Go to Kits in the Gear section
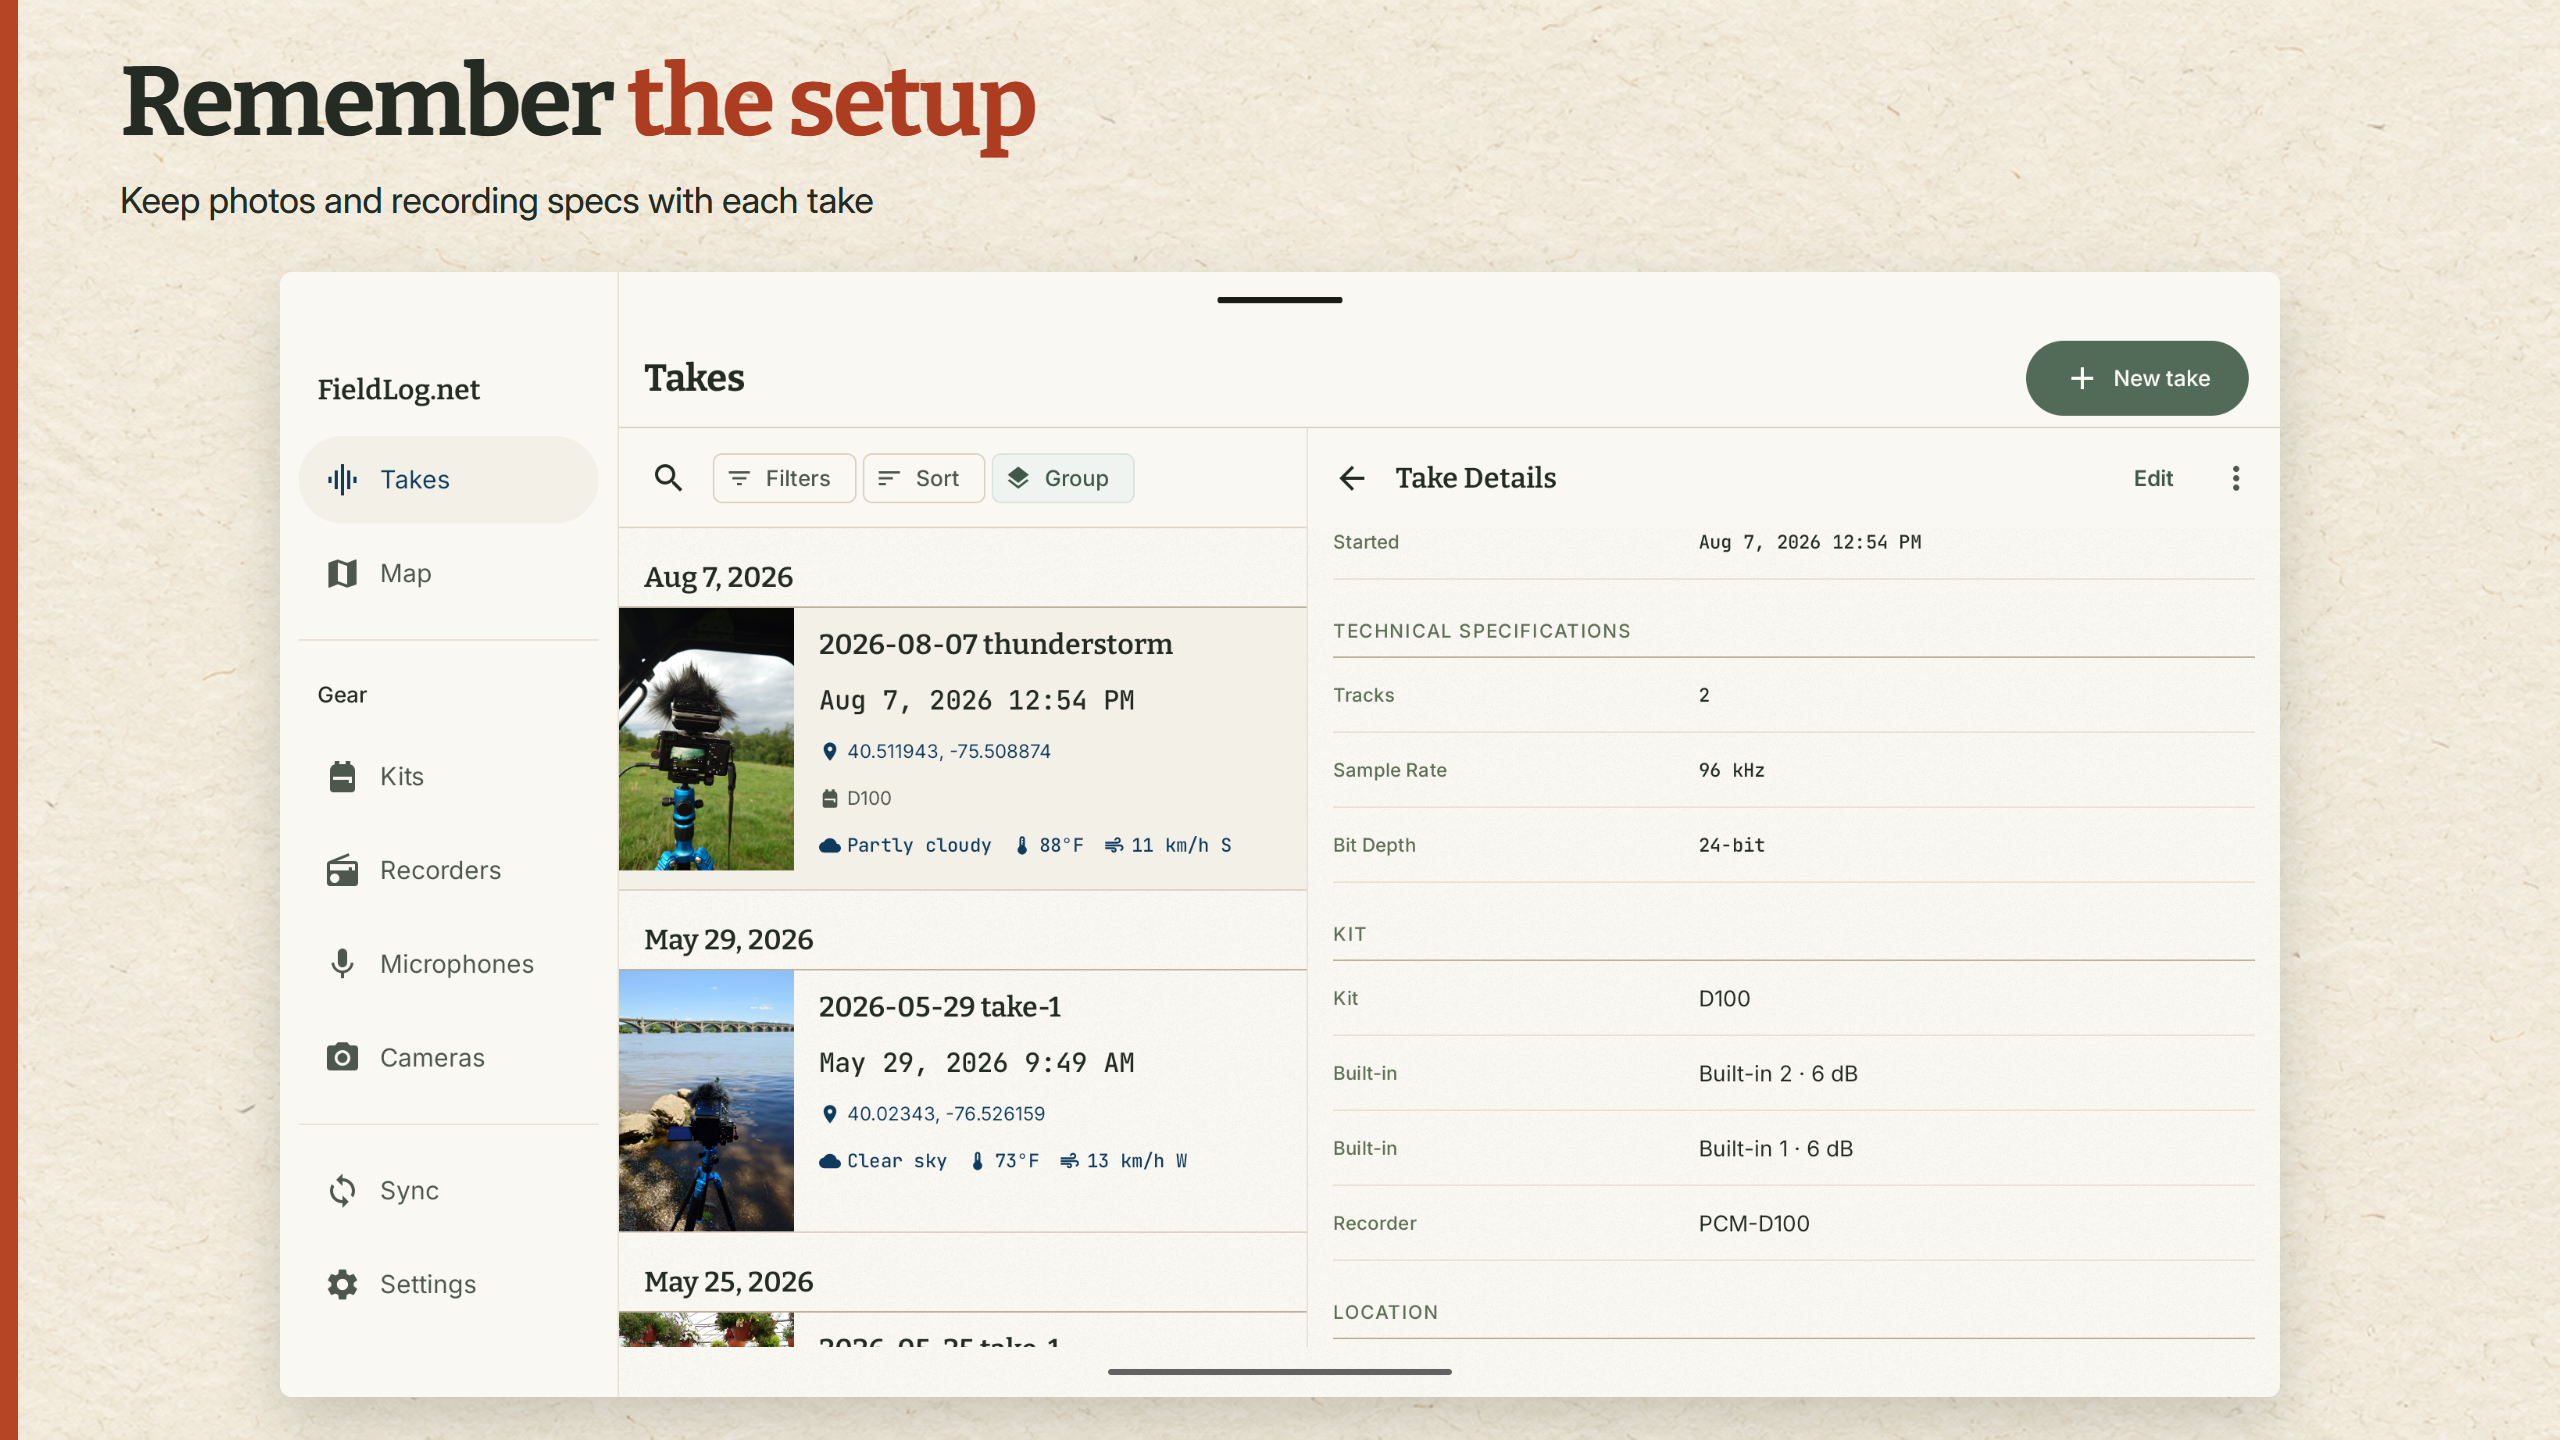Image resolution: width=2560 pixels, height=1440 pixels. click(448, 776)
